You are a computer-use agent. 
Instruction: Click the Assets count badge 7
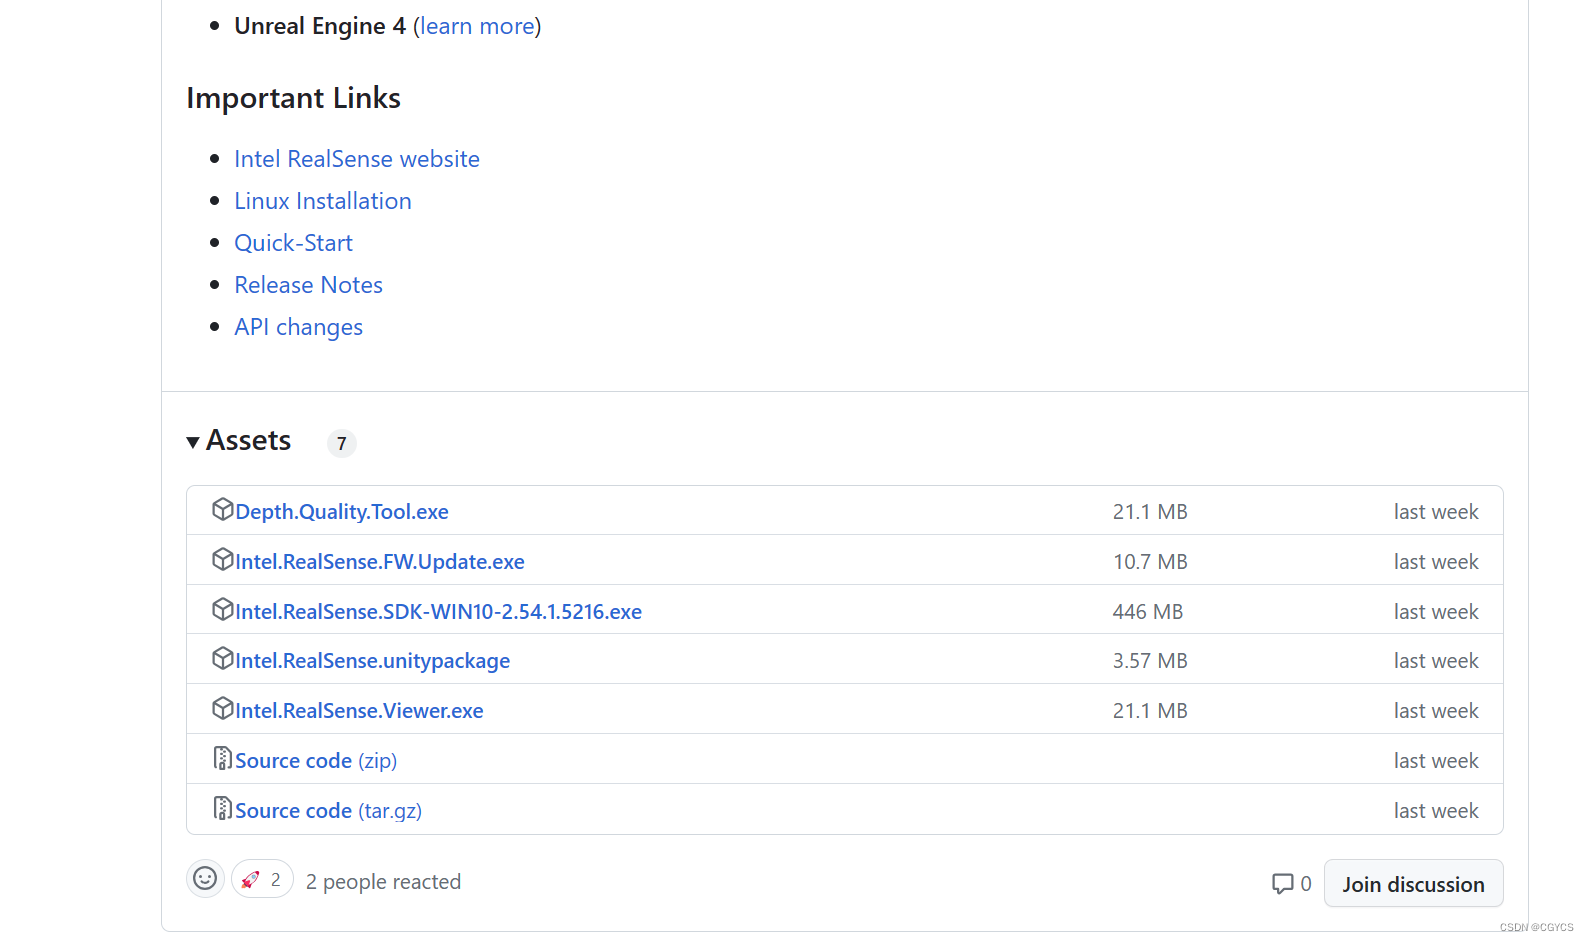coord(342,443)
